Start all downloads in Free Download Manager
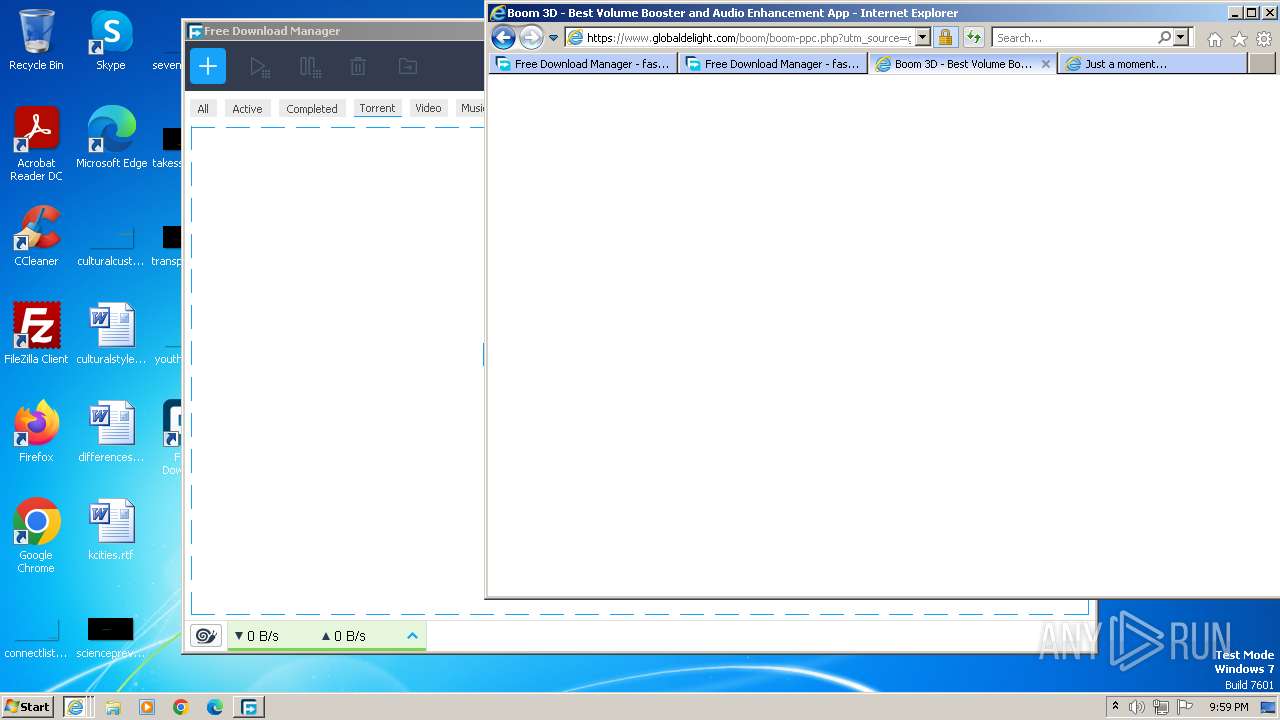 pos(260,67)
